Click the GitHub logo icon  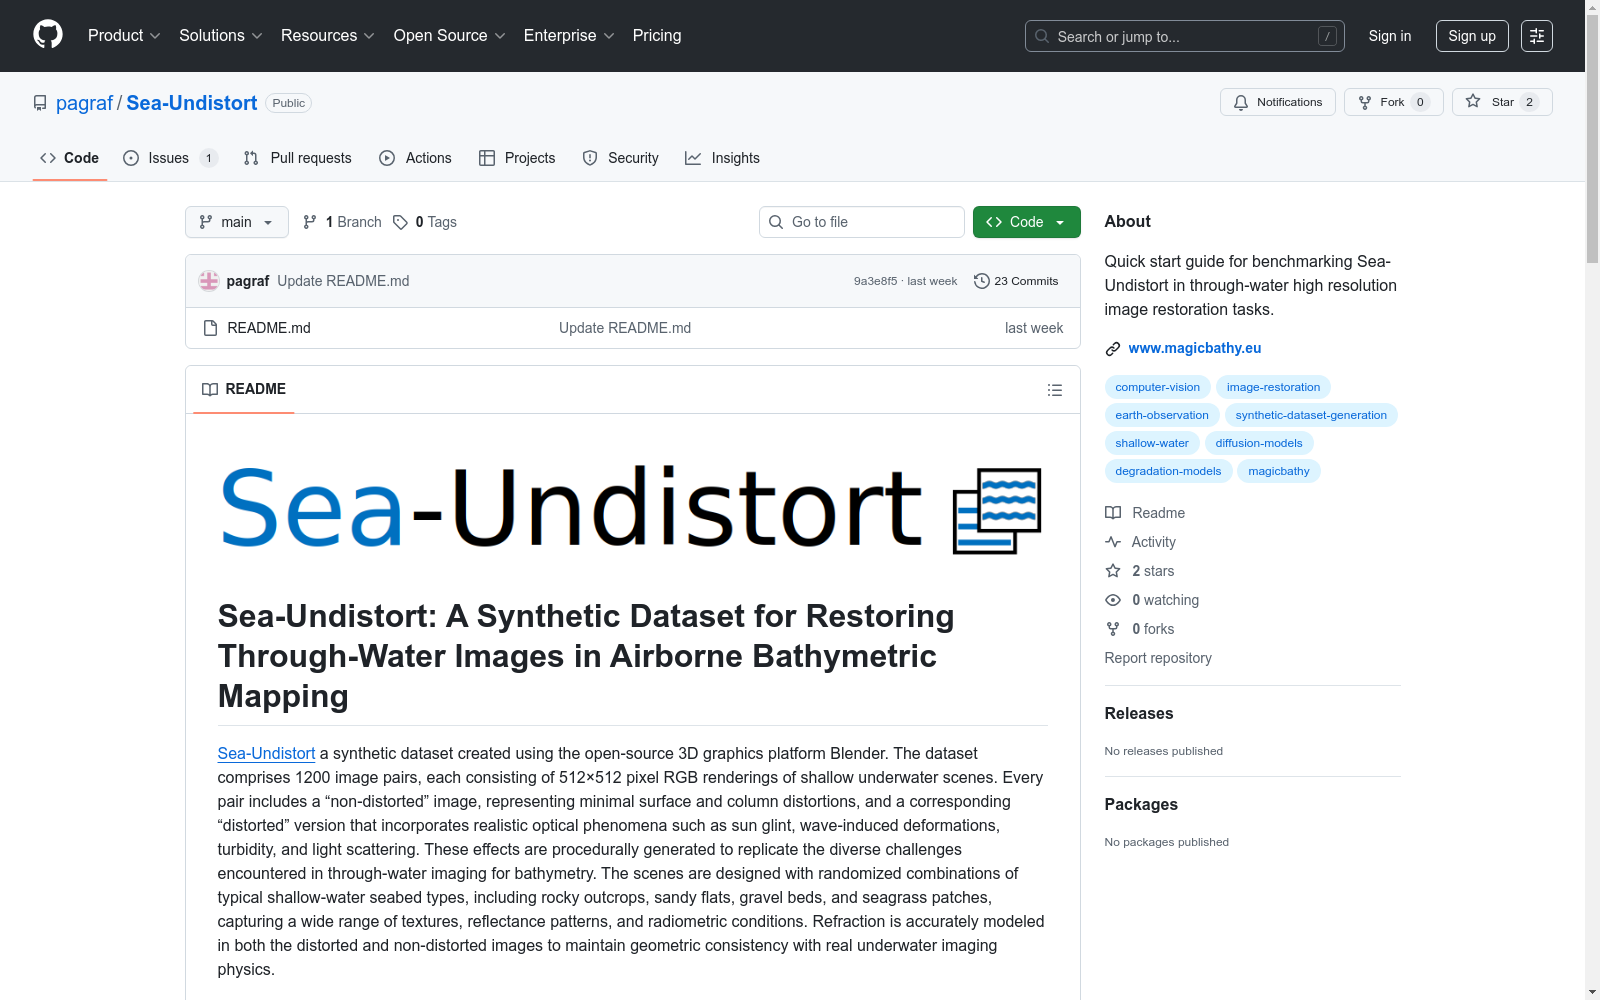click(48, 35)
